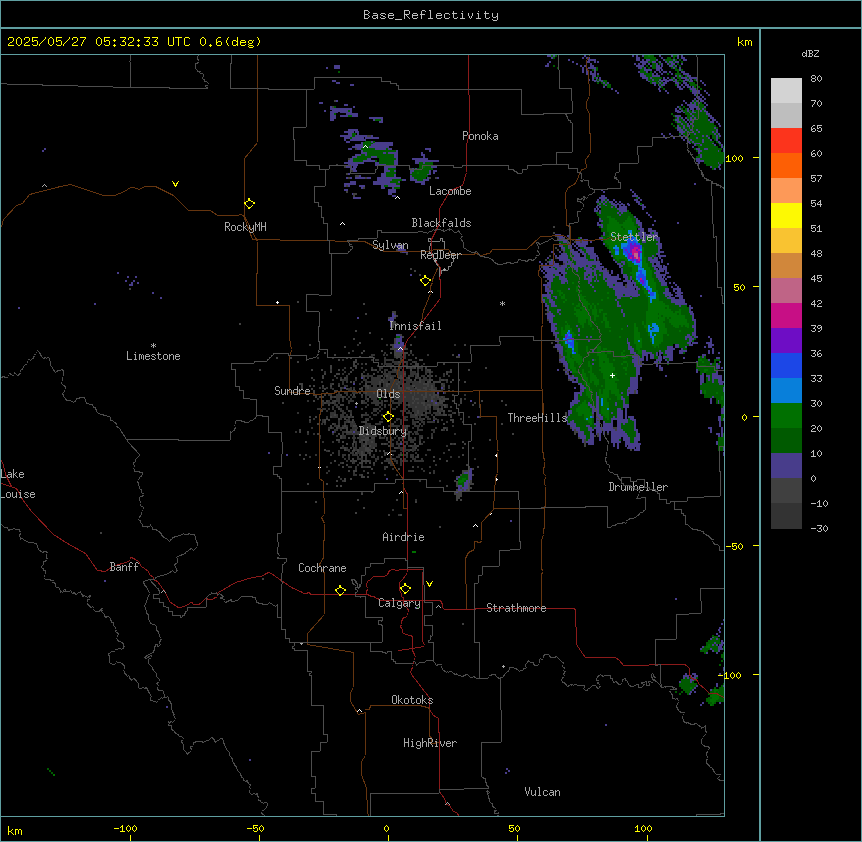Pick the white 70-80 dBZ legend swatch
This screenshot has width=862, height=842.
click(786, 90)
